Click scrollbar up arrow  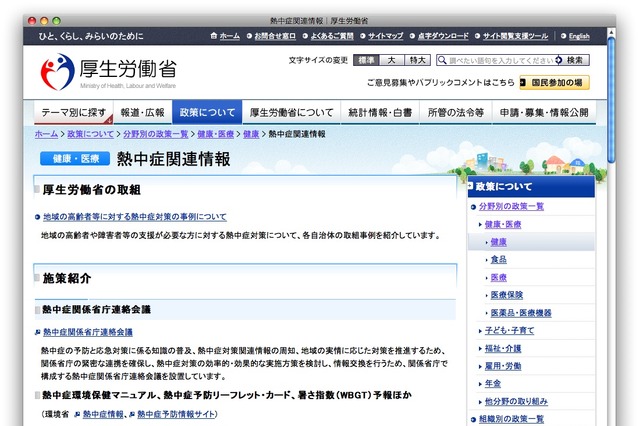point(611,32)
